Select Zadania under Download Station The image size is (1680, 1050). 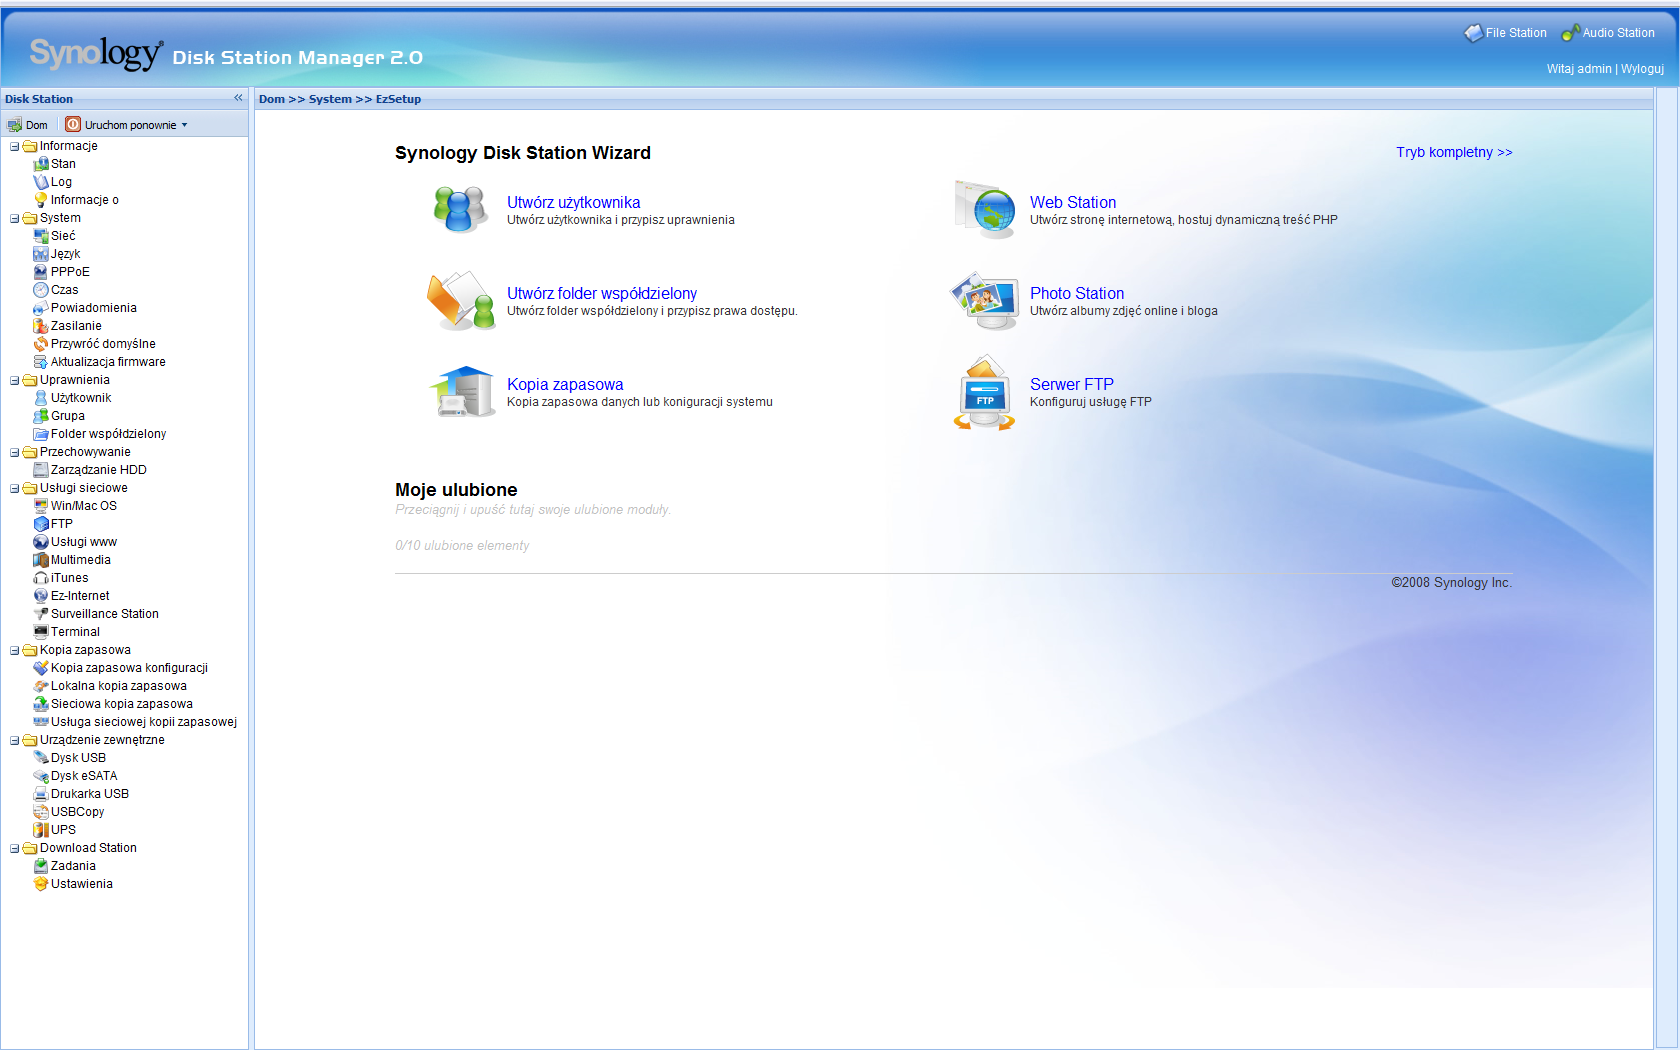coord(74,866)
